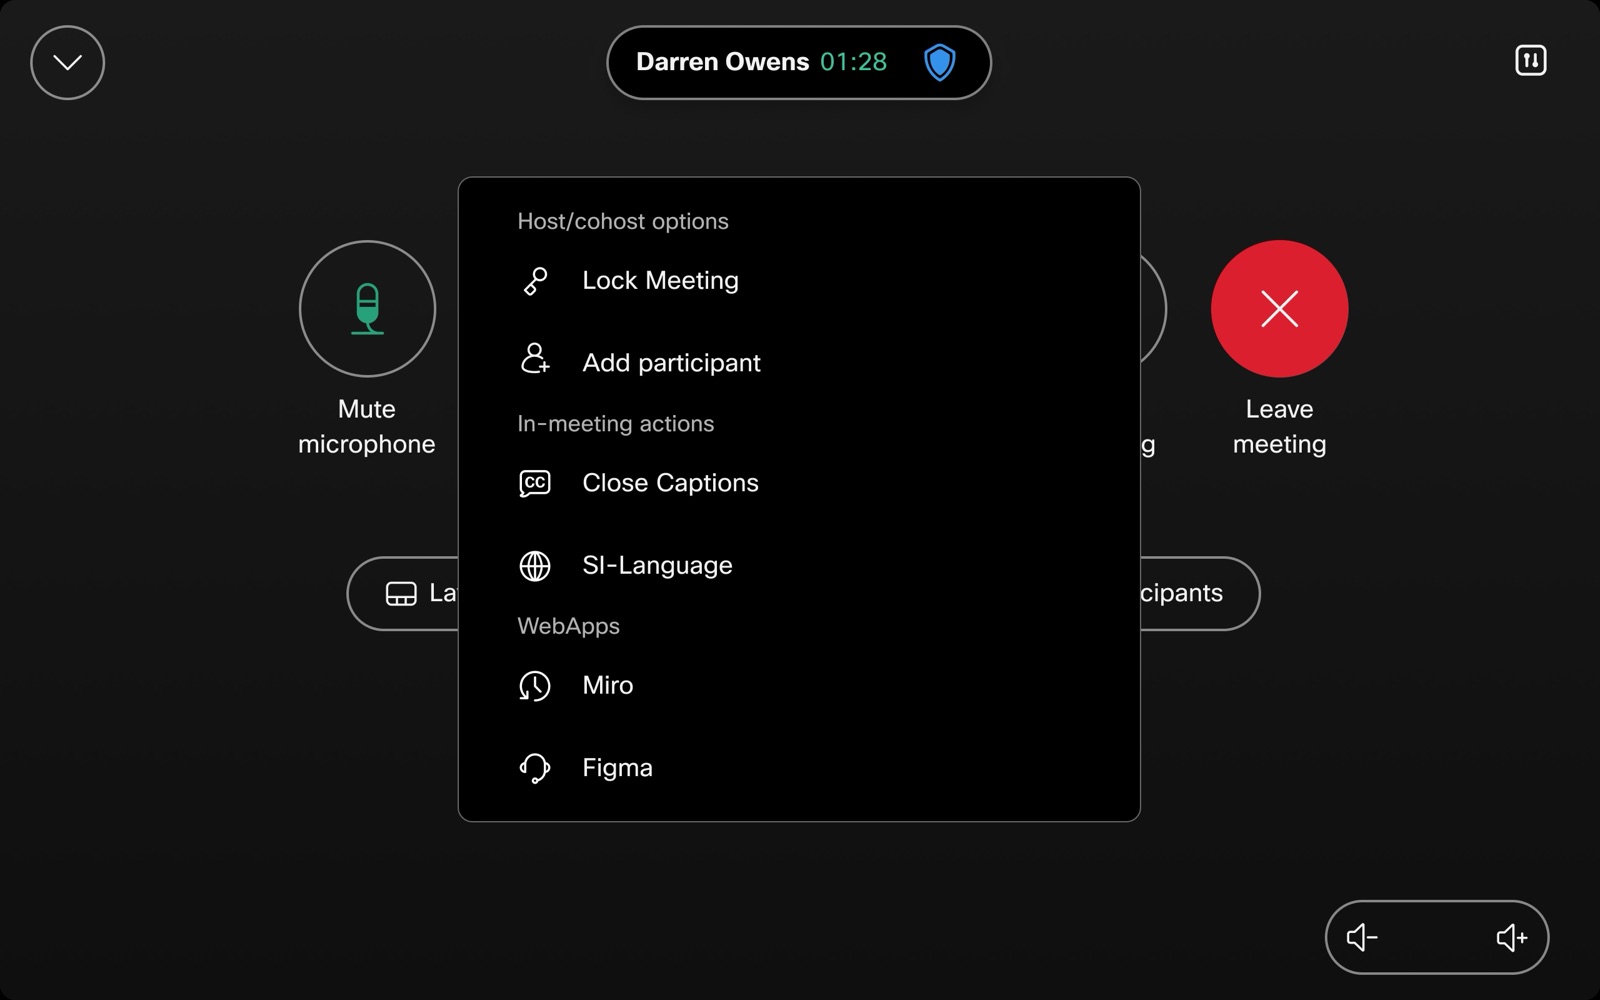Click the WebApps section heading
The width and height of the screenshot is (1600, 1000).
click(x=568, y=626)
